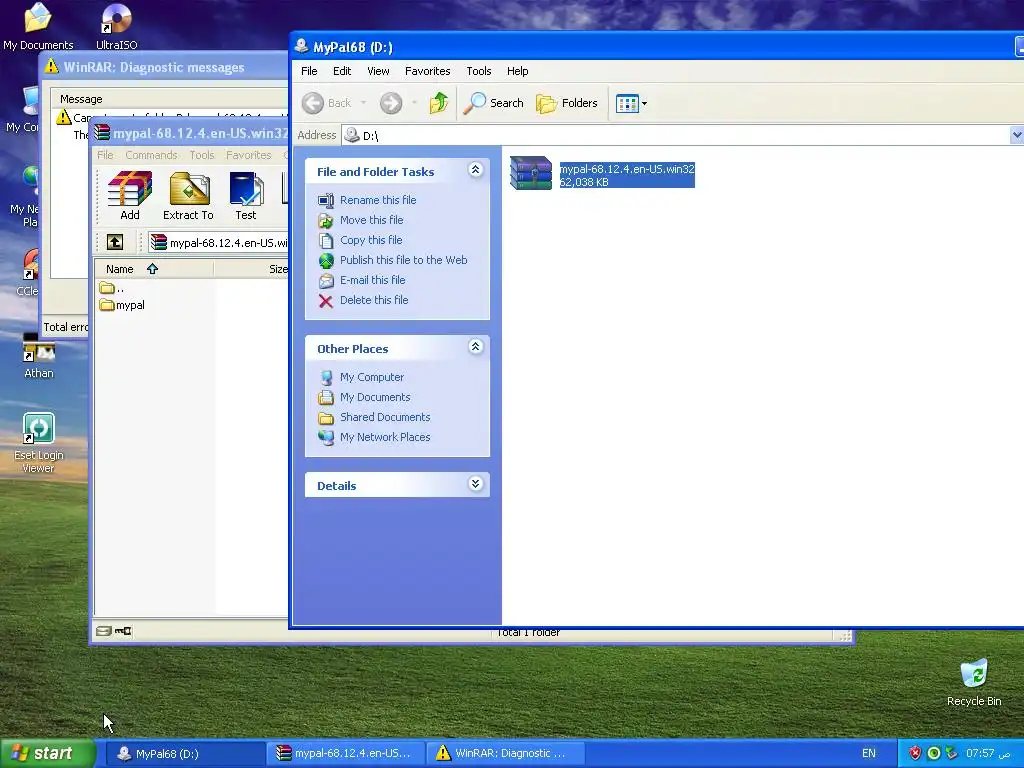
Task: Open the Help menu in MyPal68 window
Action: coord(517,71)
